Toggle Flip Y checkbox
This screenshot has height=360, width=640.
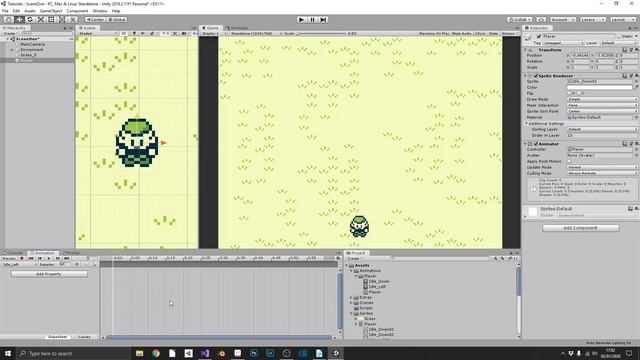point(579,93)
